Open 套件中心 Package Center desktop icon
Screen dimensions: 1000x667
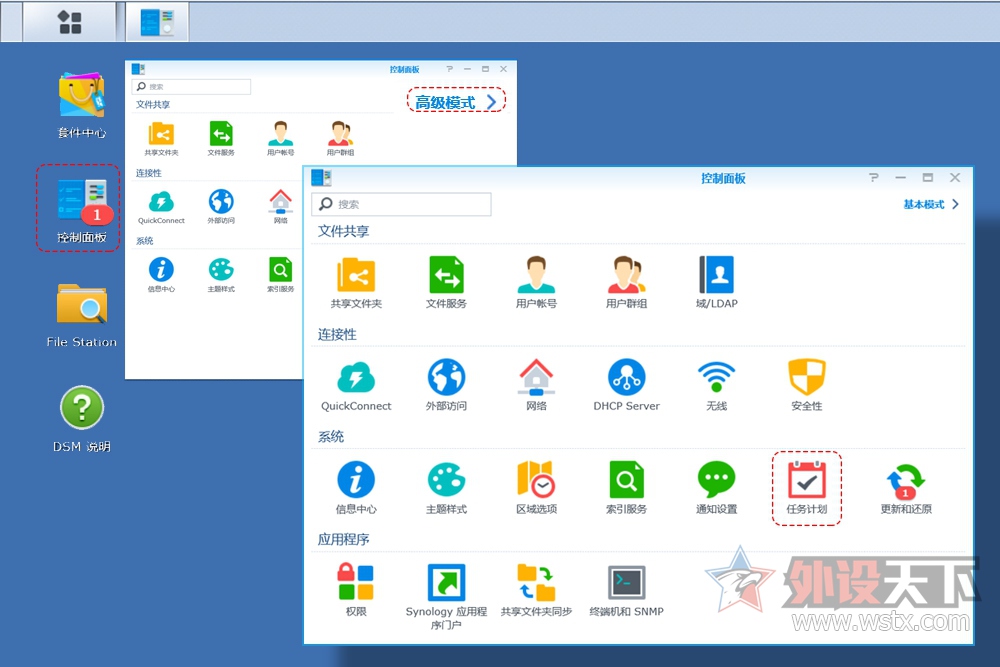(82, 105)
